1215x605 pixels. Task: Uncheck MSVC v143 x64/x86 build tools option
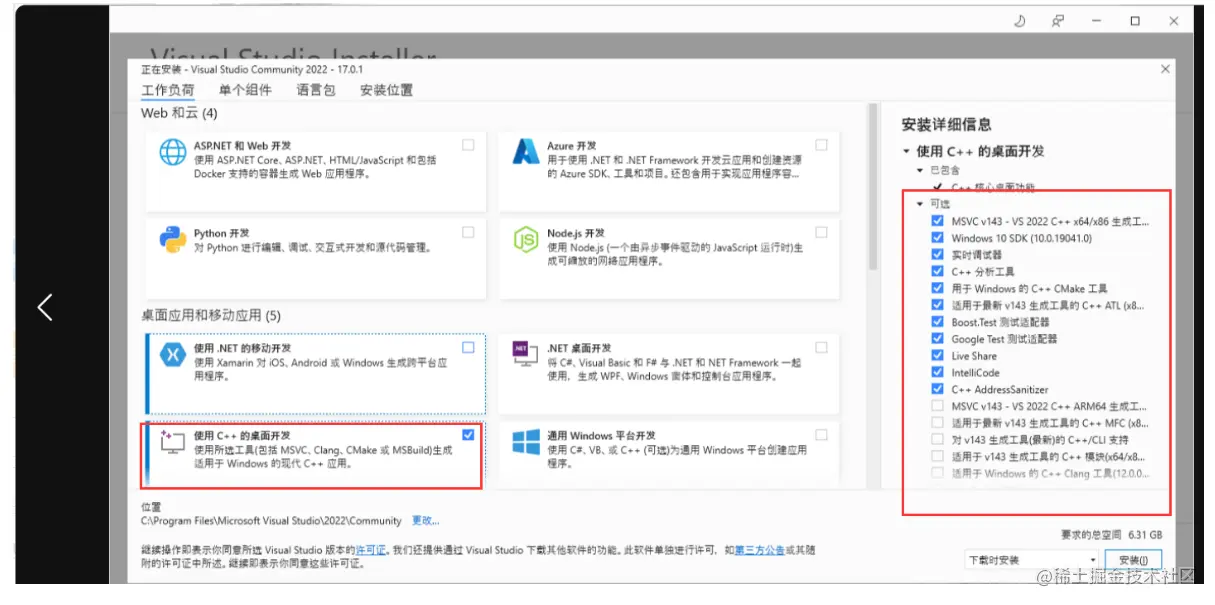[937, 221]
